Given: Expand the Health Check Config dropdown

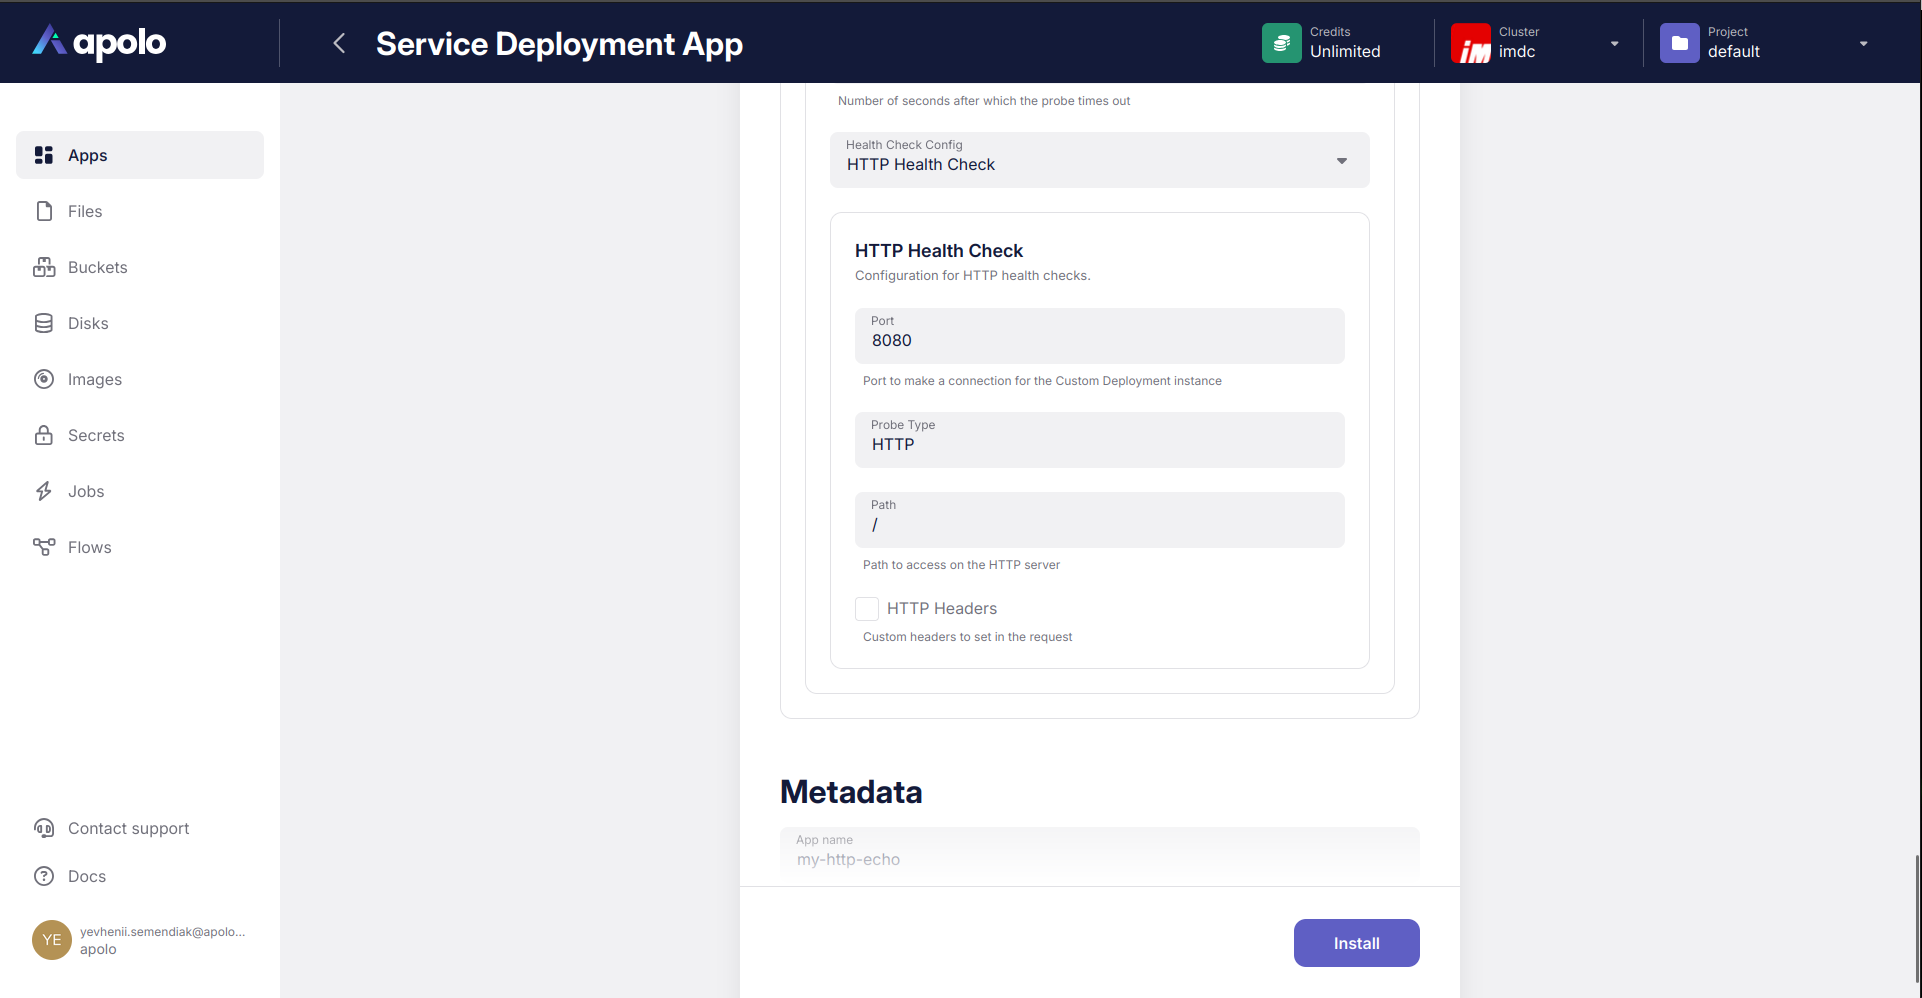Looking at the screenshot, I should pos(1341,161).
